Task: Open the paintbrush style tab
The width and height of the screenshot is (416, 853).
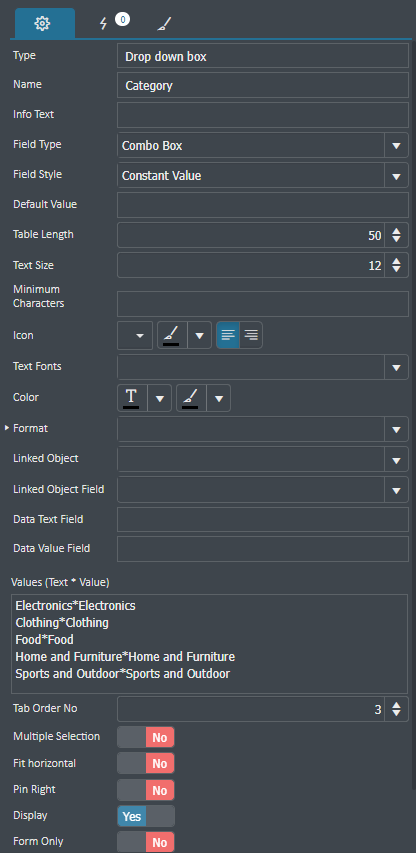Action: [x=164, y=24]
